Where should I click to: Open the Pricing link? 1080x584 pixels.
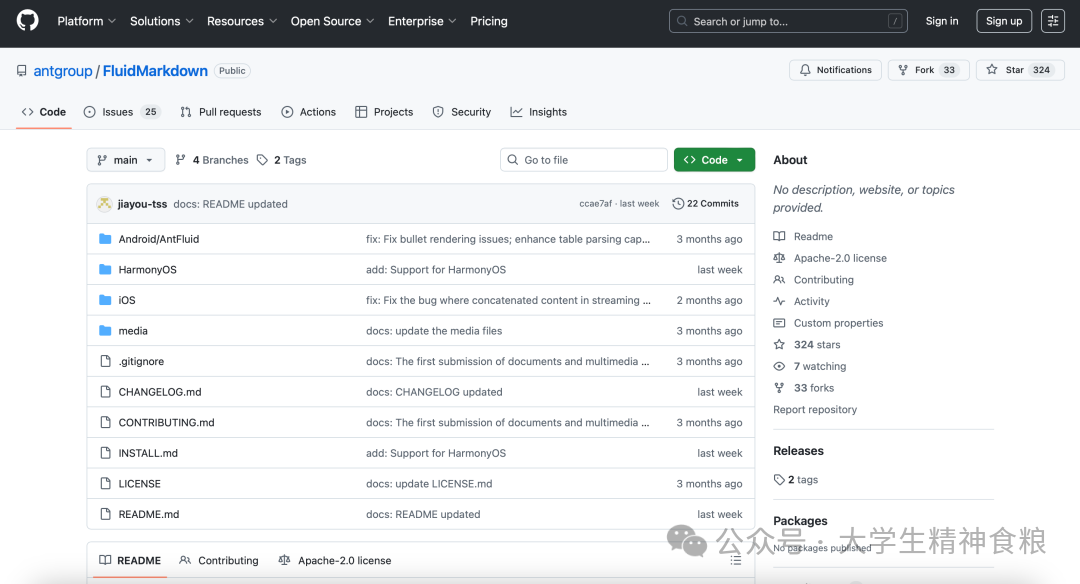pos(489,21)
